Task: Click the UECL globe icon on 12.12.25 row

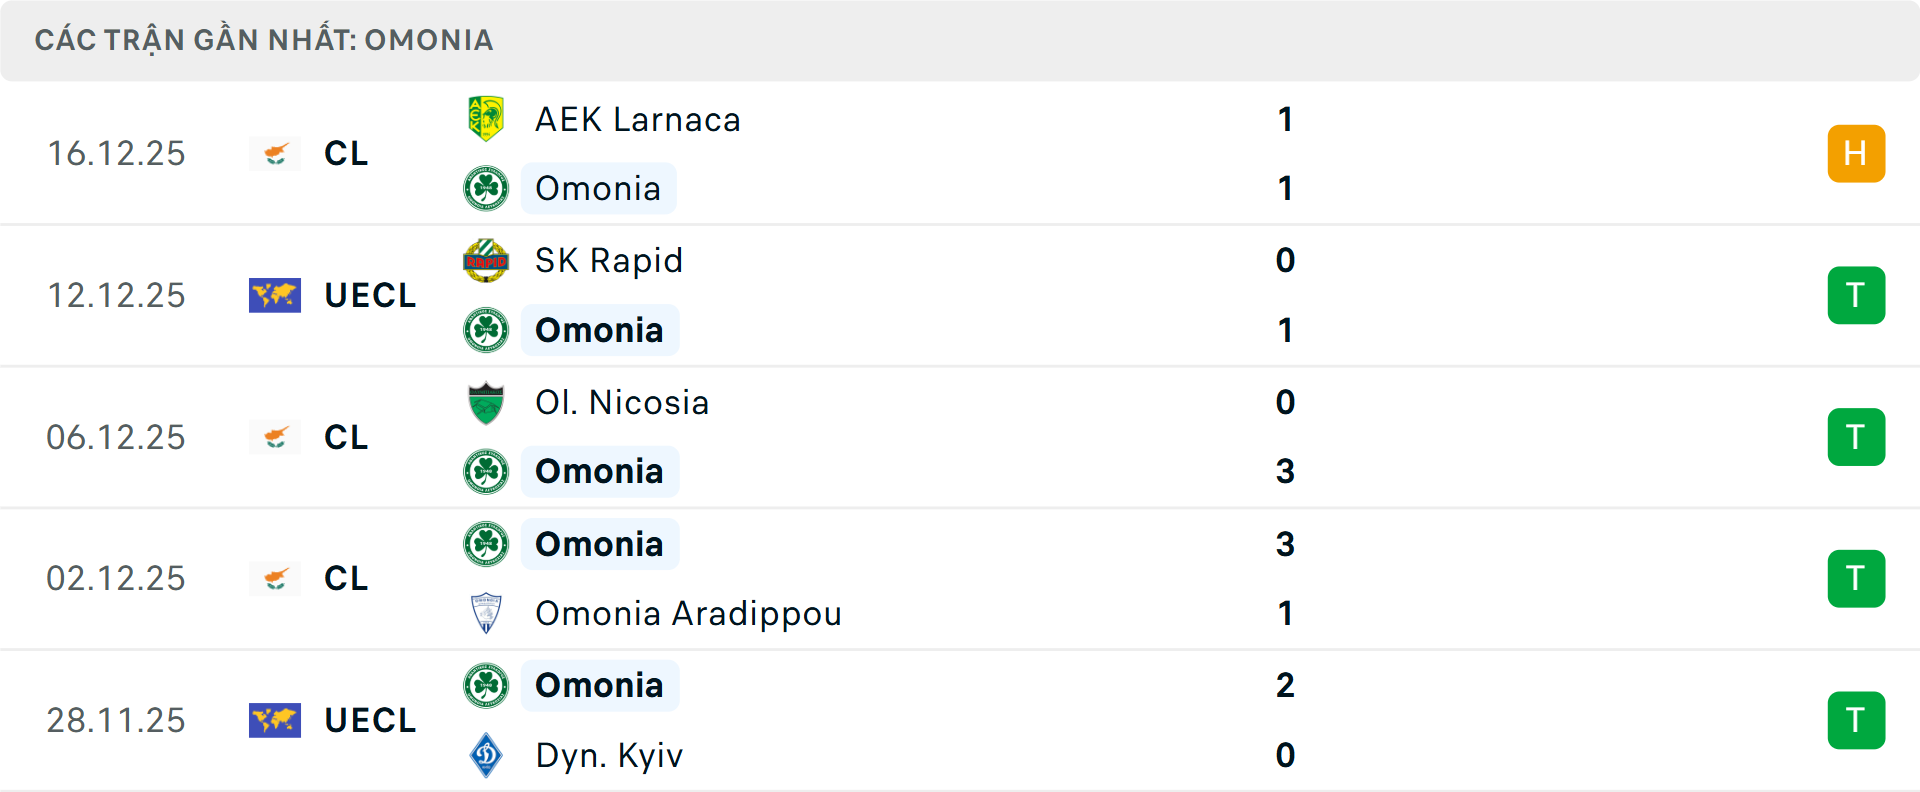Action: pyautogui.click(x=275, y=295)
